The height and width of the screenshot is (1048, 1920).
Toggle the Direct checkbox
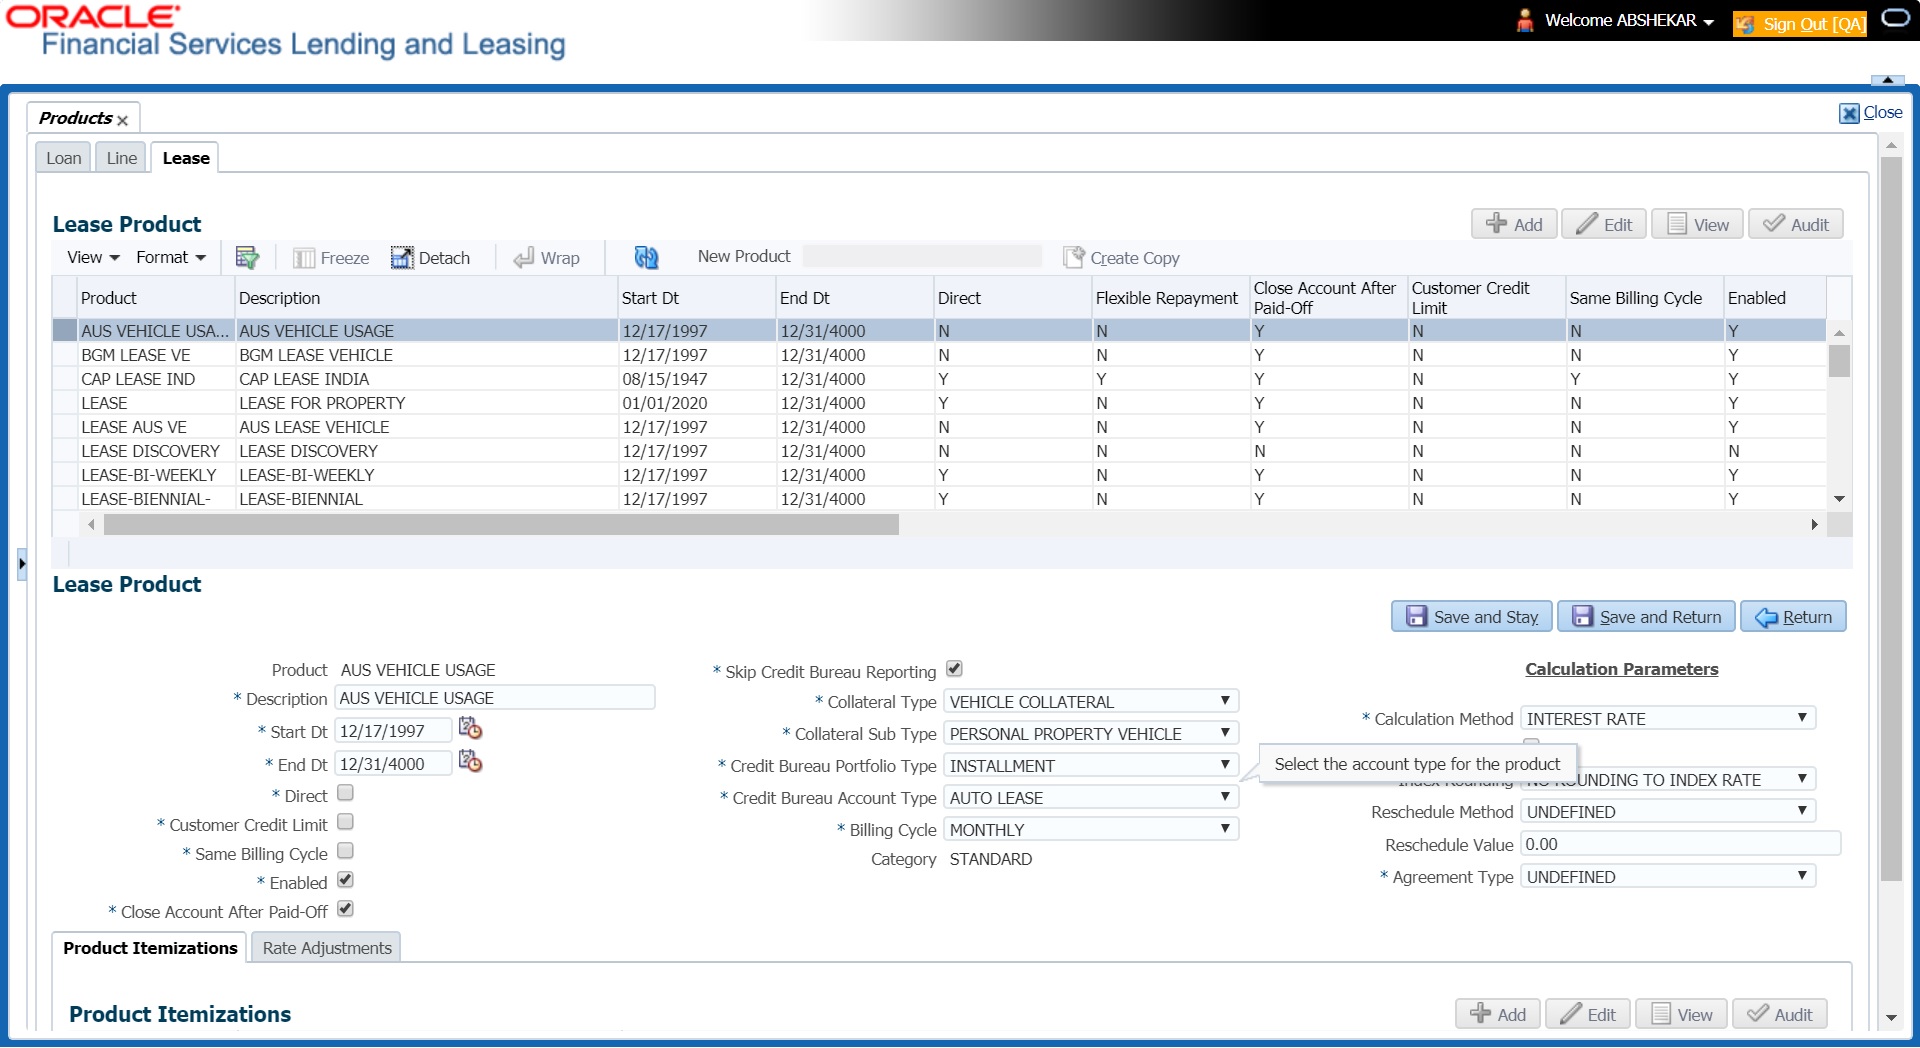[345, 793]
